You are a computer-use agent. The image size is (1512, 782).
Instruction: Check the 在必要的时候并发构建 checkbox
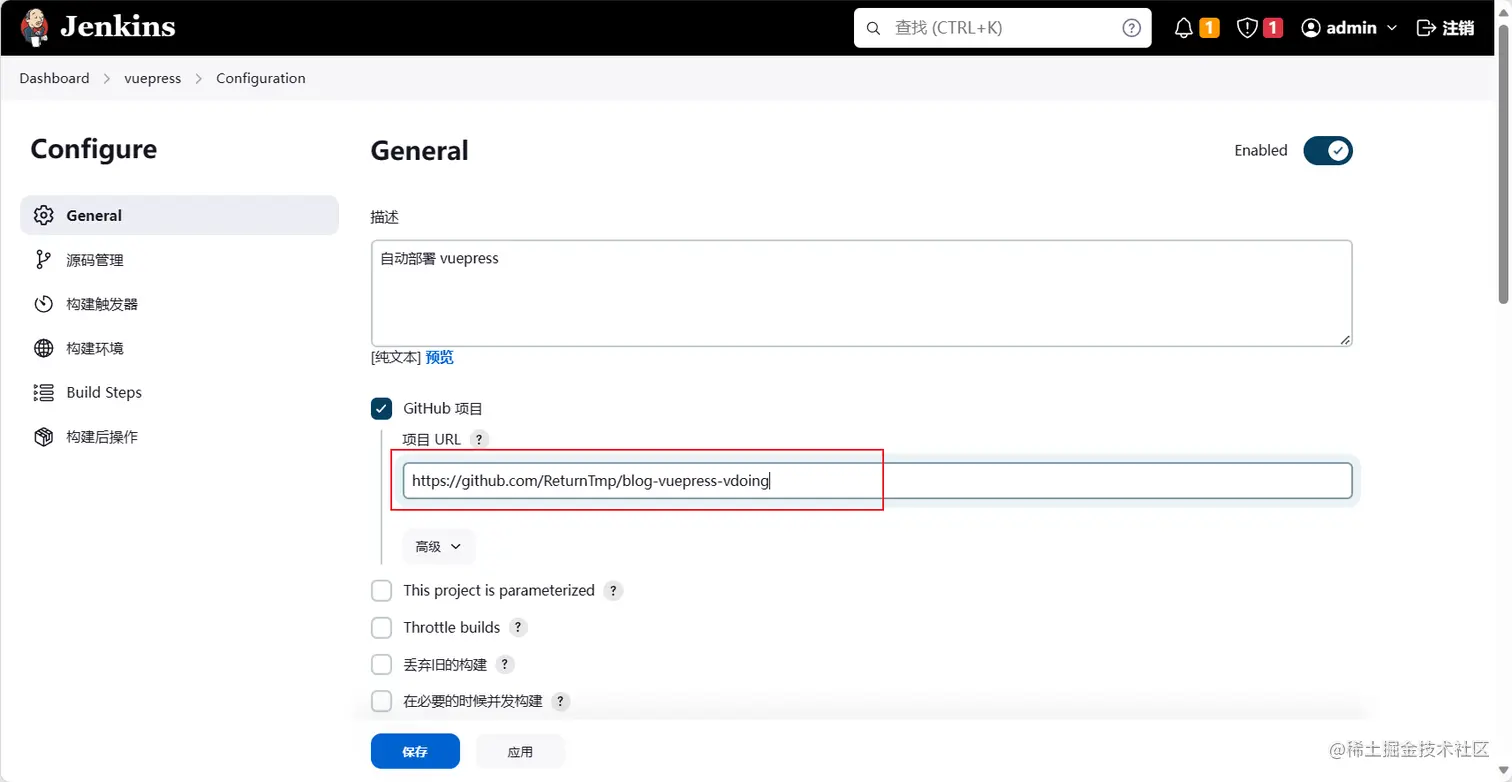381,701
